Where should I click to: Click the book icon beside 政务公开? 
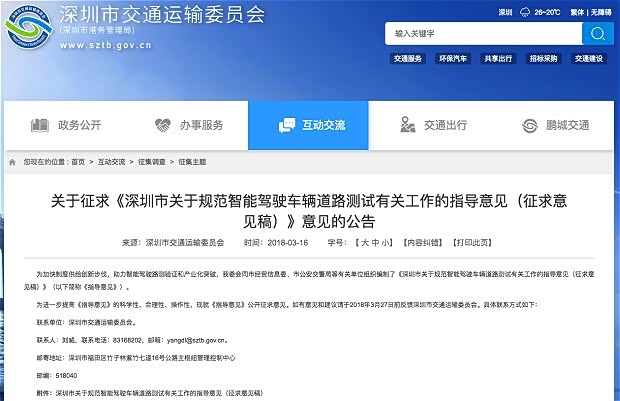tap(40, 125)
